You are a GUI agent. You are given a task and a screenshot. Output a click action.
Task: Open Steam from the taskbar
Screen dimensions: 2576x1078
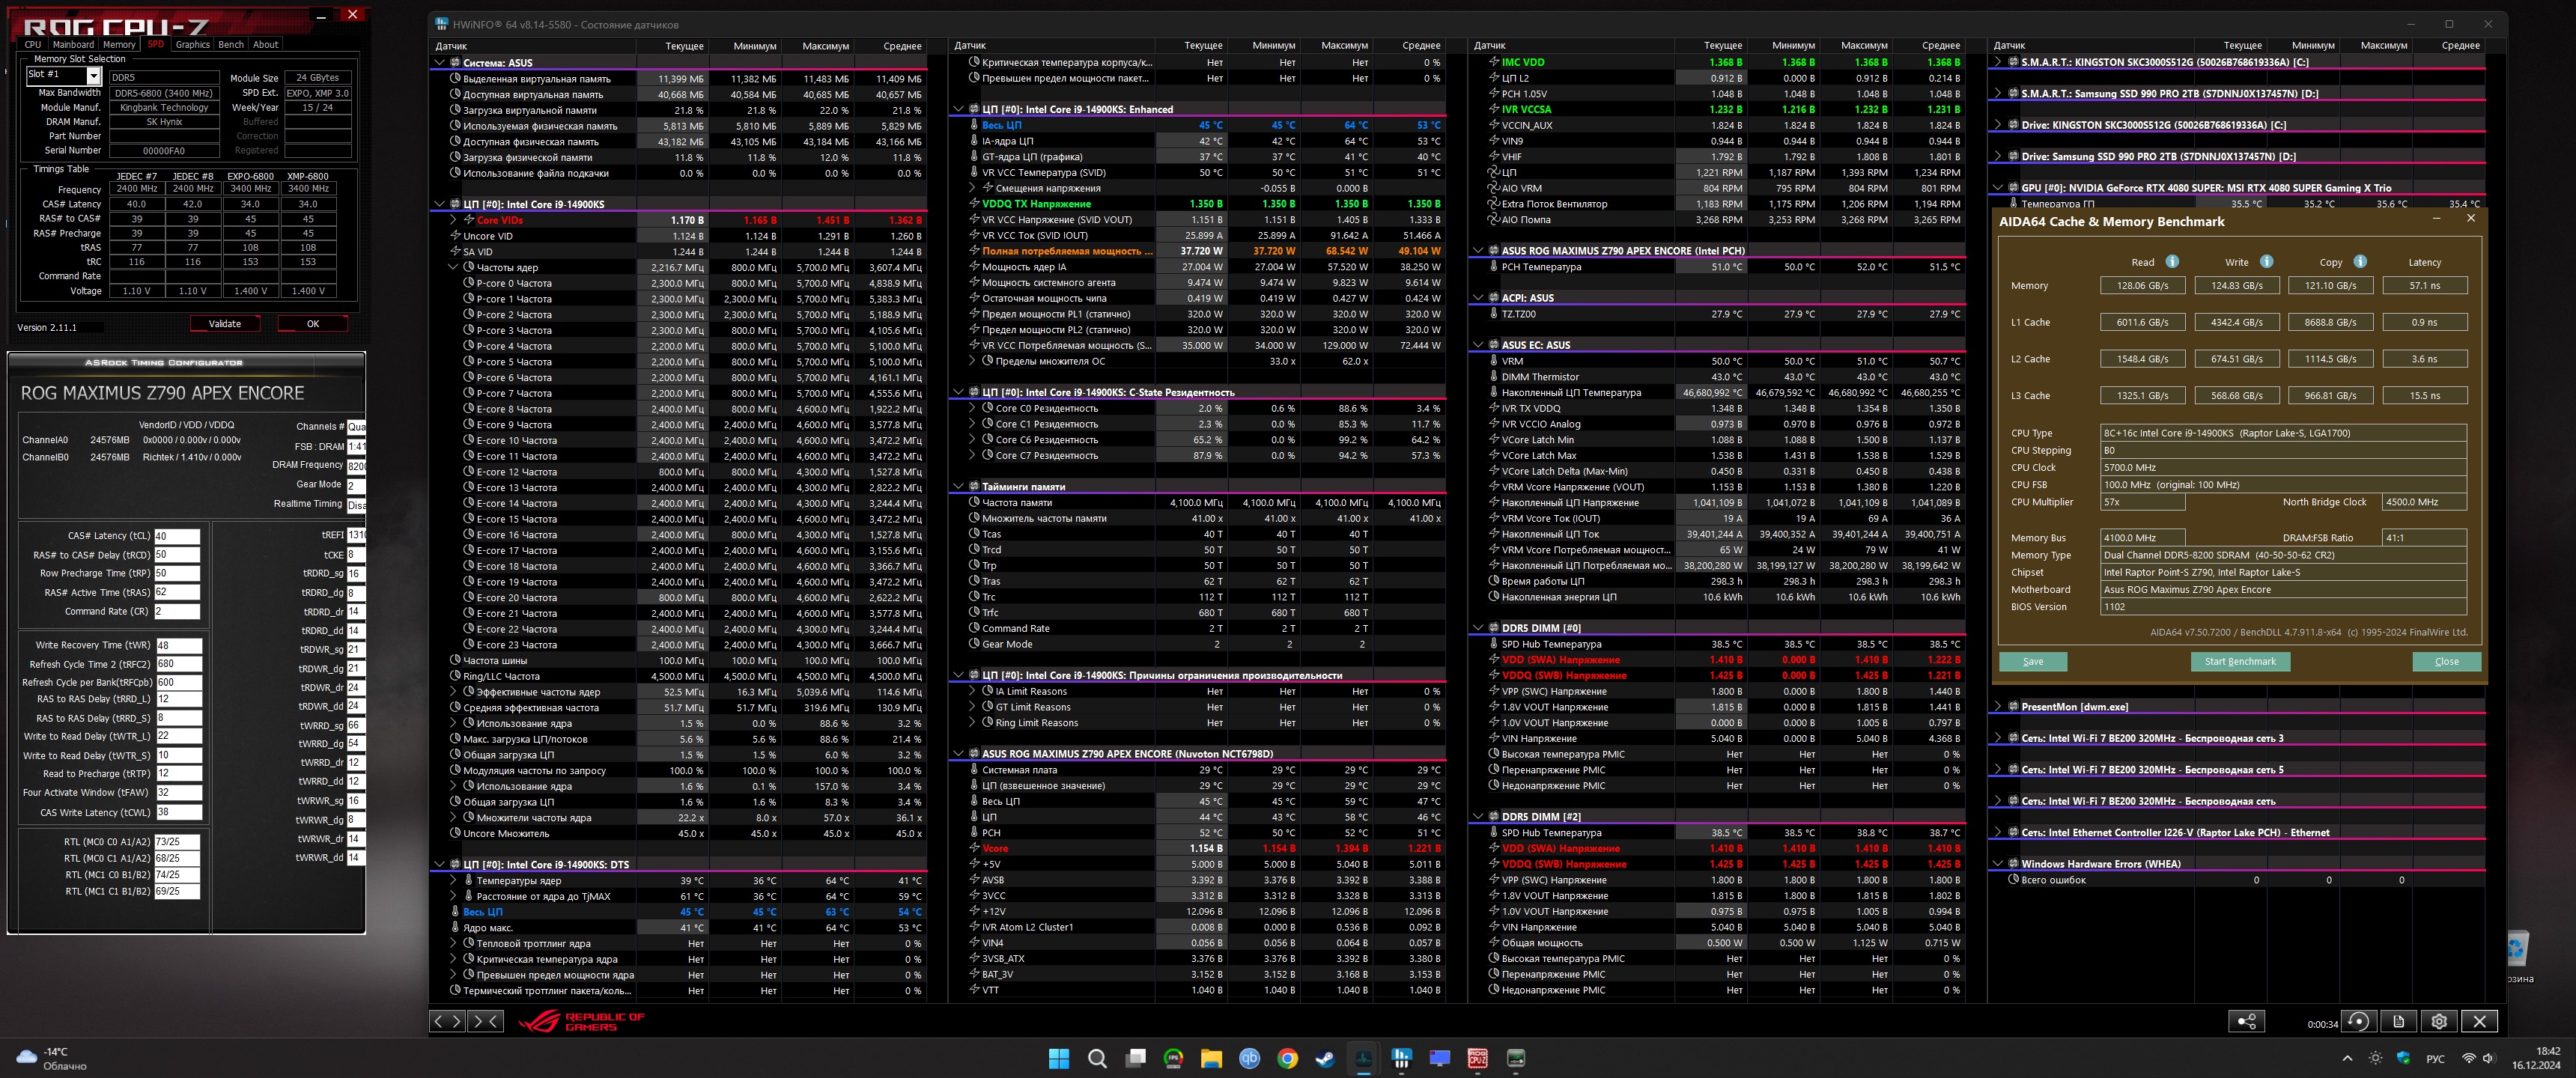click(1325, 1058)
